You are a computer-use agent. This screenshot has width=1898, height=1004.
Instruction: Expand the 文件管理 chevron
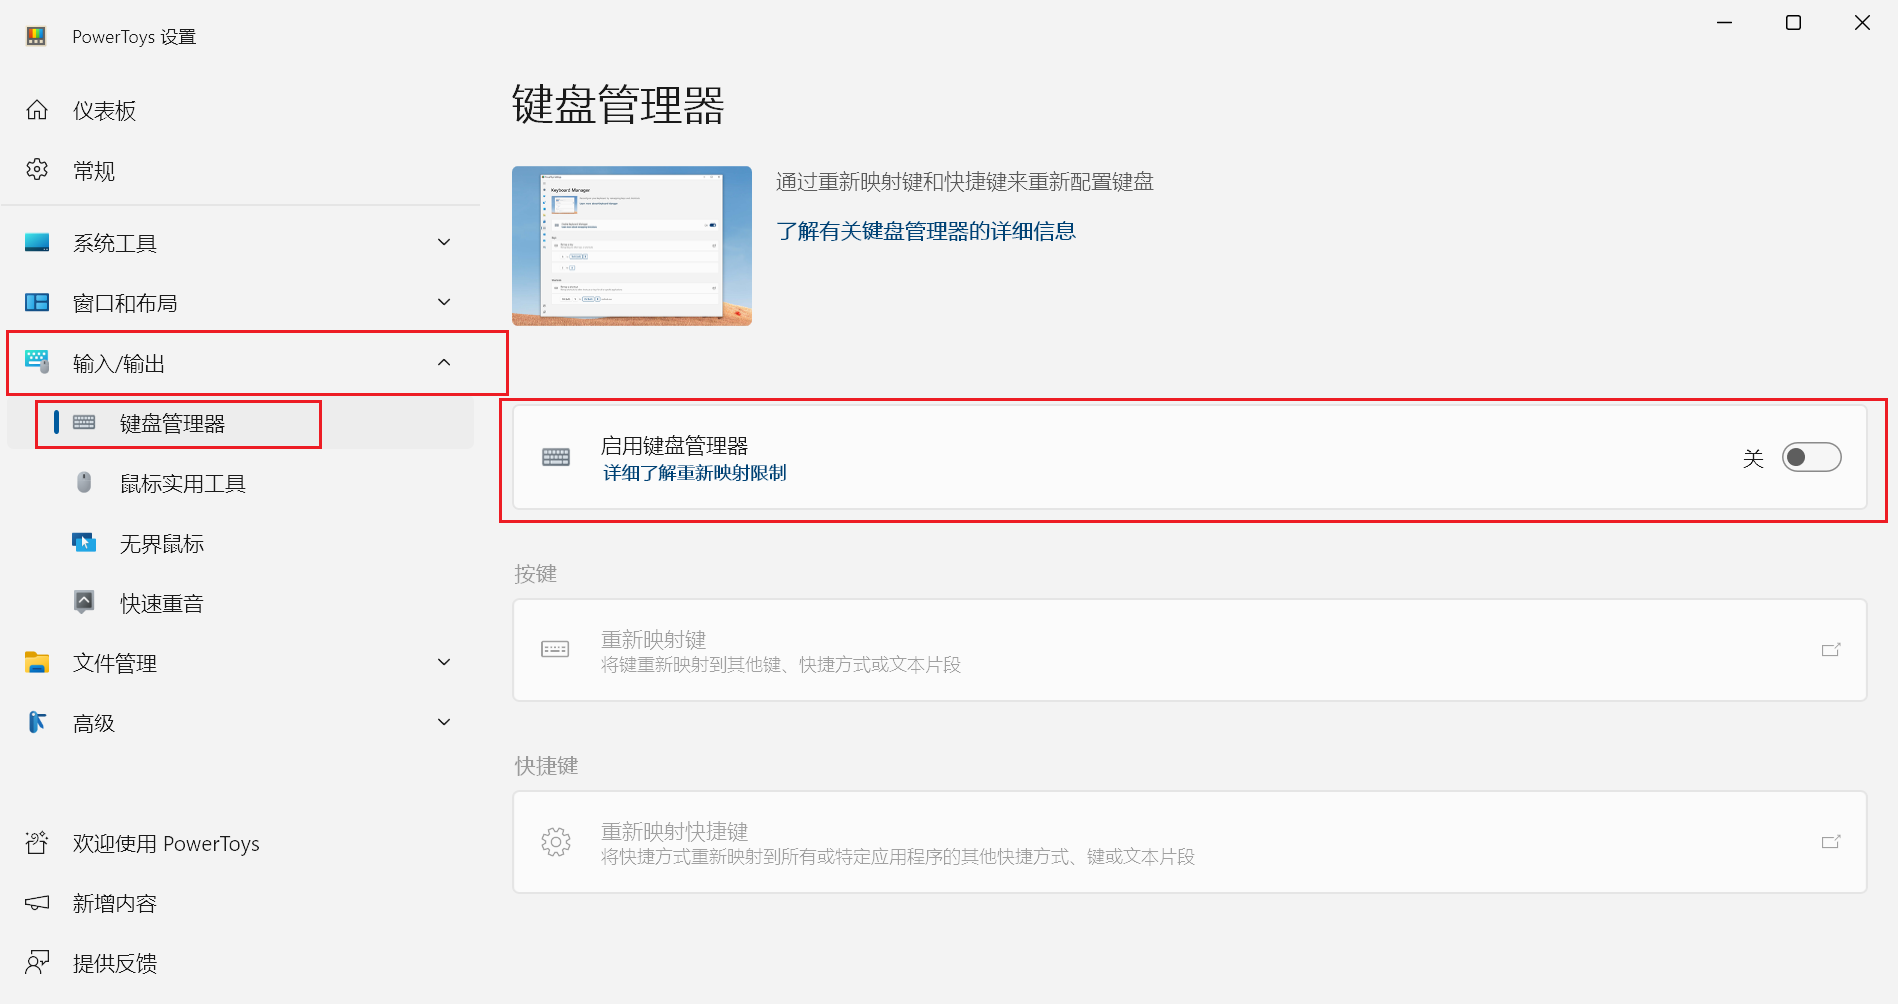[444, 662]
